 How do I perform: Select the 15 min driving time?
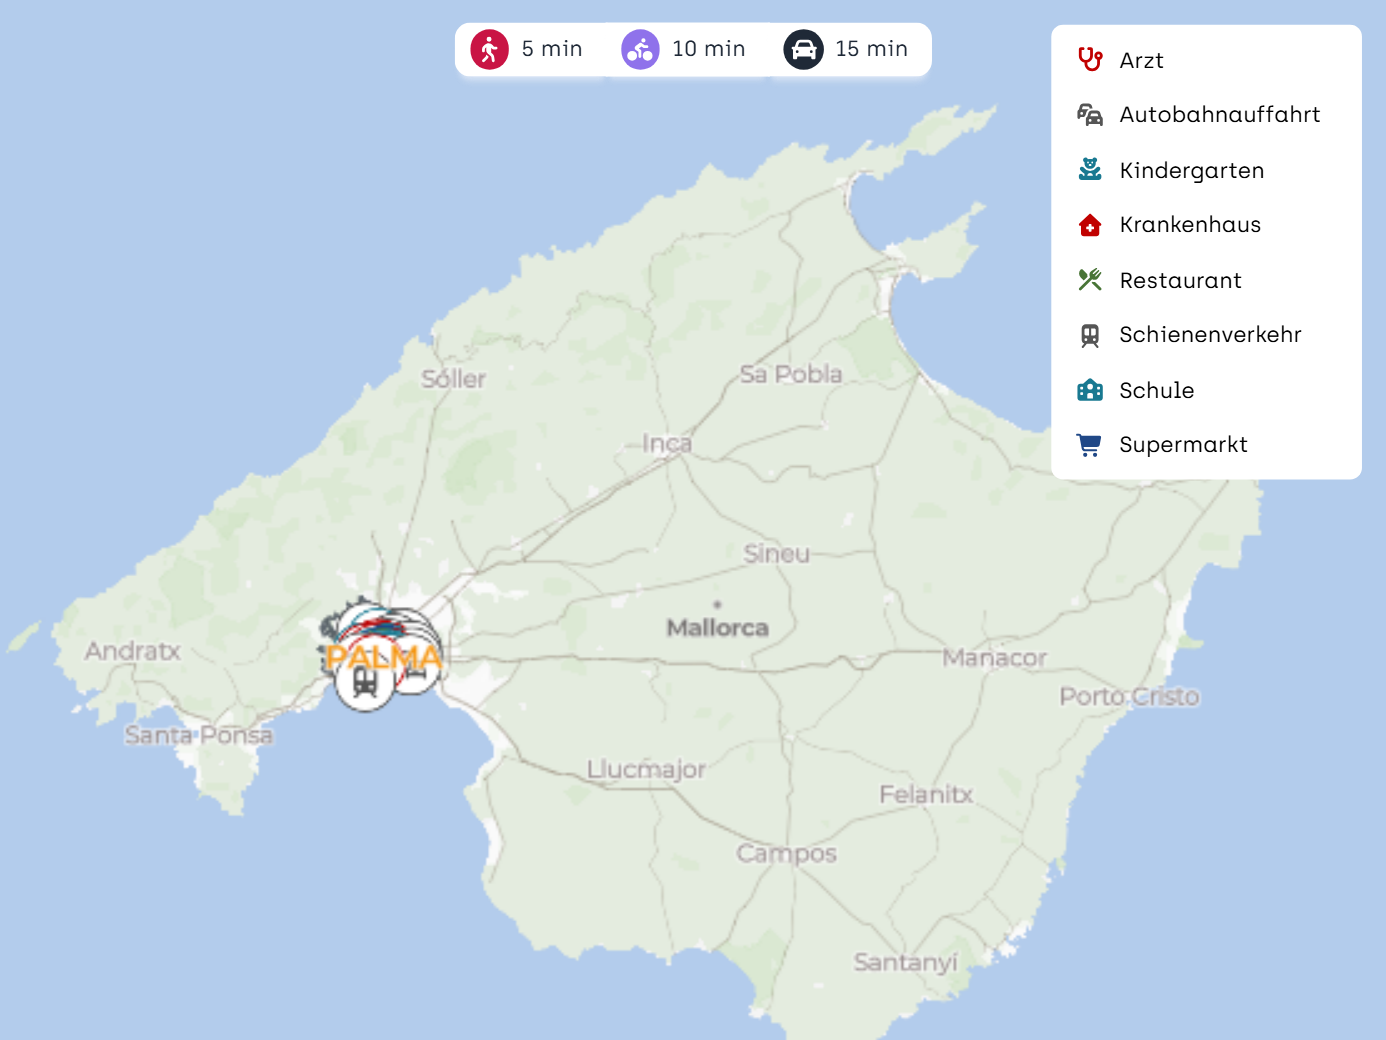(871, 49)
